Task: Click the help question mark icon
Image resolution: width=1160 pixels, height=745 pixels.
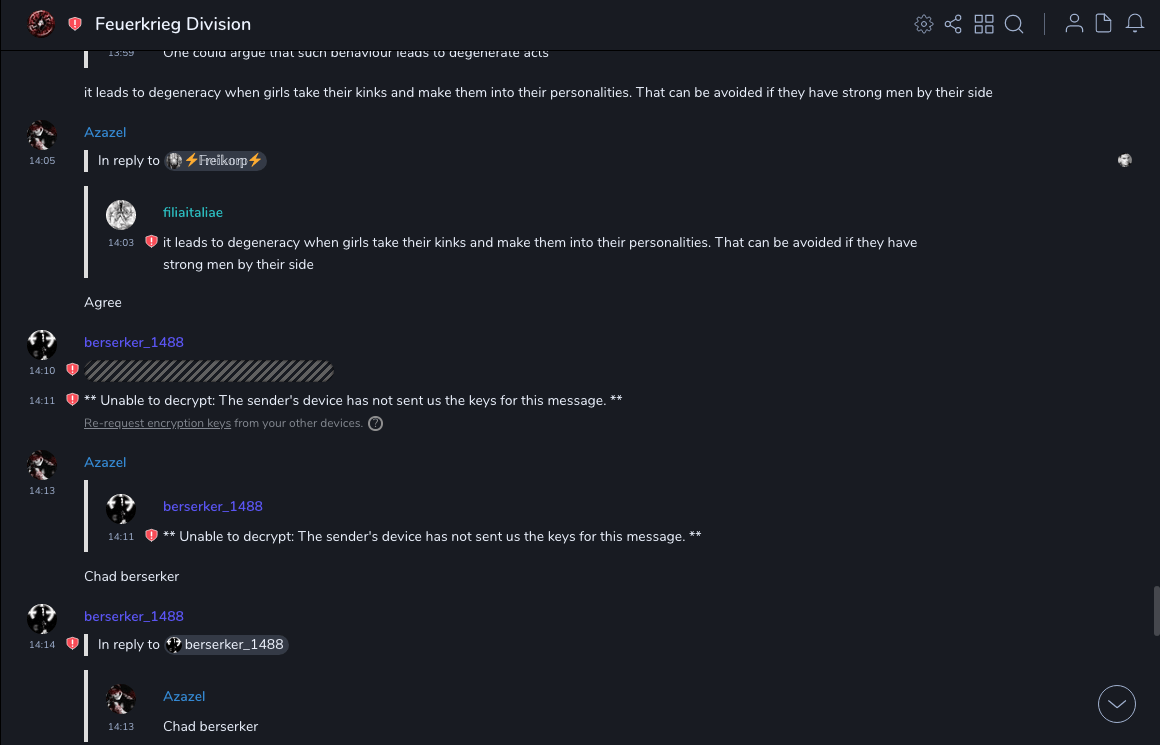Action: (375, 424)
